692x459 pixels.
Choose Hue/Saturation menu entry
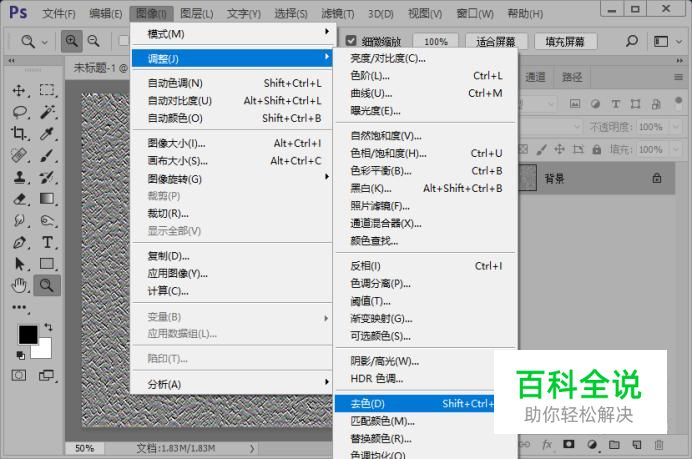pyautogui.click(x=426, y=153)
